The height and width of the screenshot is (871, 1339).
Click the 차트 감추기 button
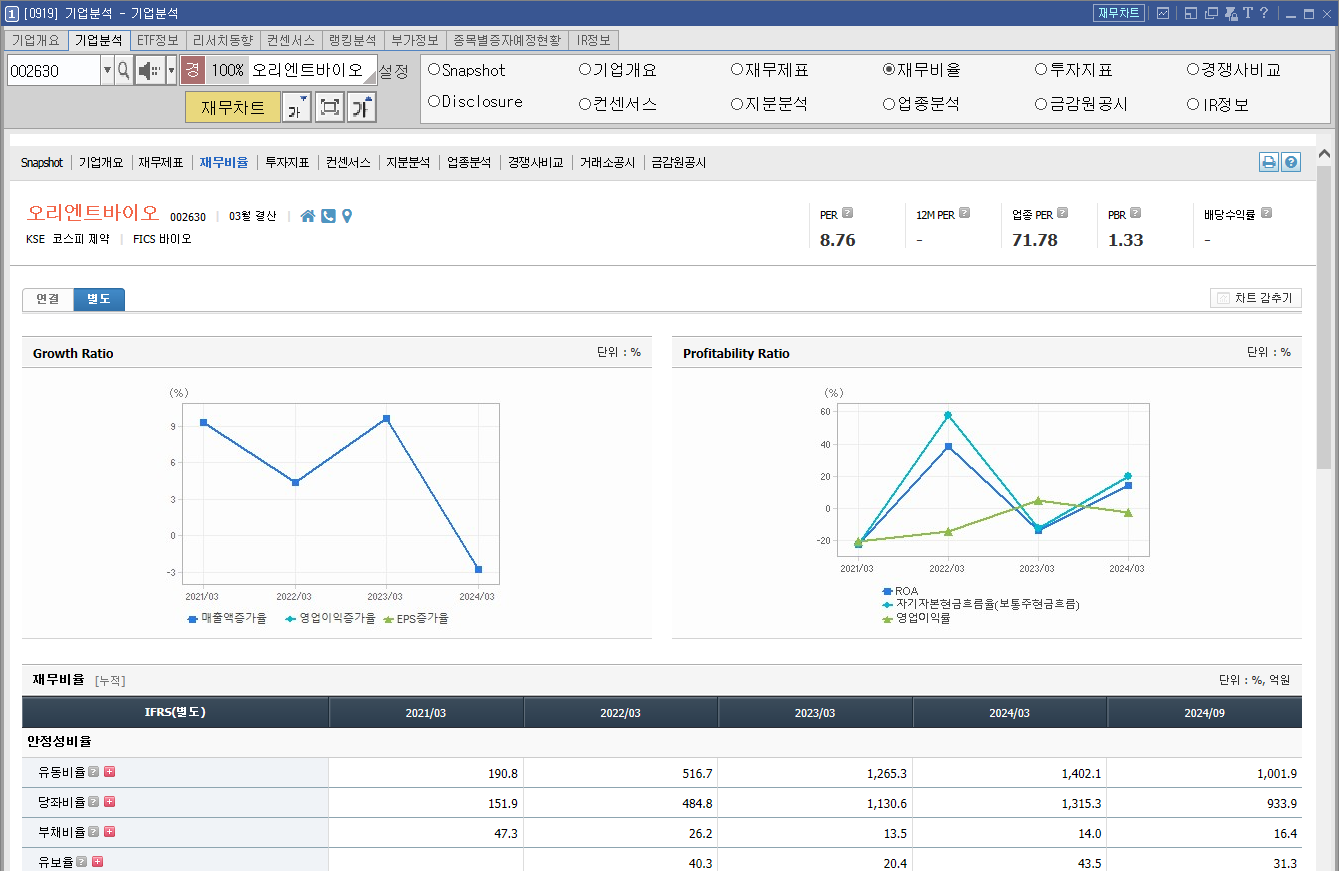point(1256,298)
